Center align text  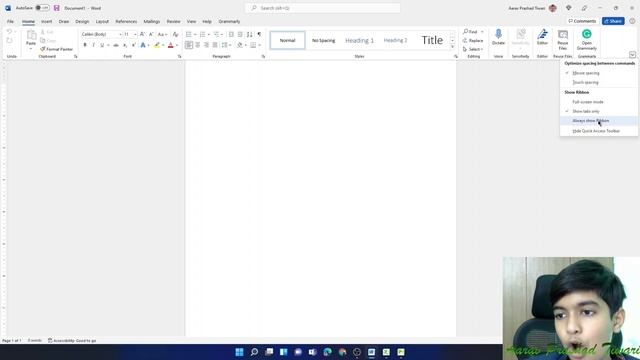(x=198, y=45)
